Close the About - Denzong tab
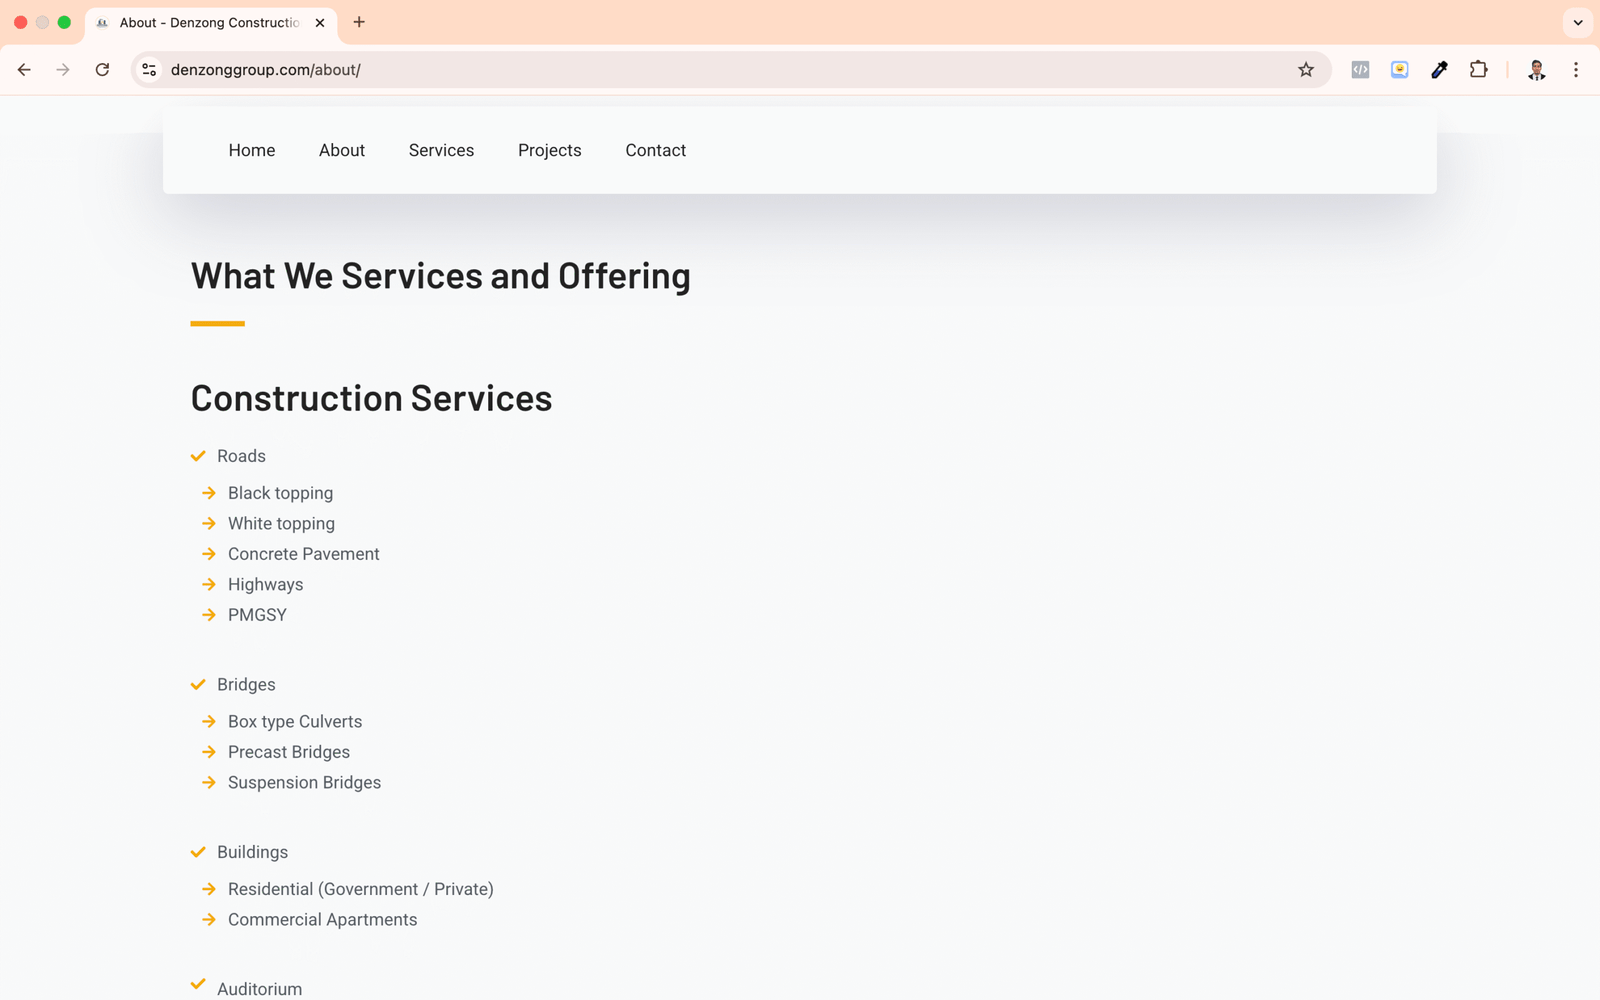Image resolution: width=1600 pixels, height=1000 pixels. tap(320, 22)
